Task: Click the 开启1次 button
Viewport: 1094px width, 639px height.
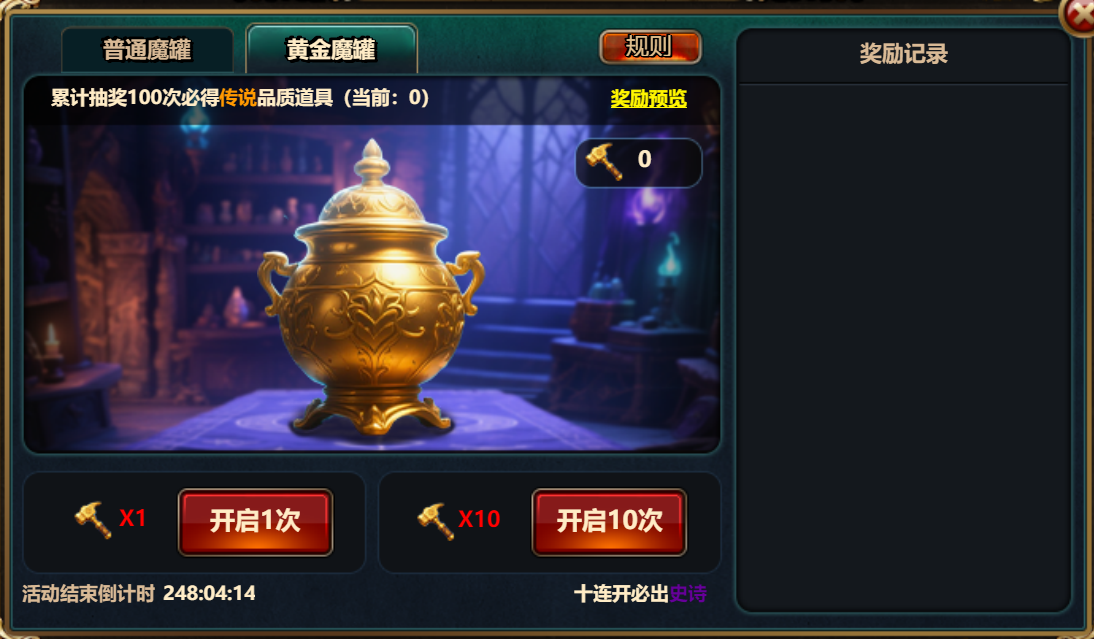Action: click(x=255, y=522)
